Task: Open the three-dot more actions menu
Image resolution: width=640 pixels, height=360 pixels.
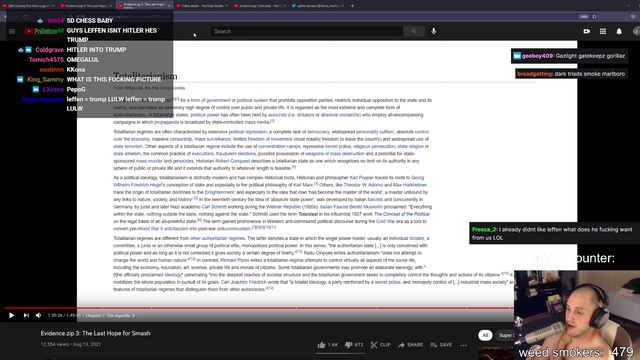Action: [x=463, y=345]
